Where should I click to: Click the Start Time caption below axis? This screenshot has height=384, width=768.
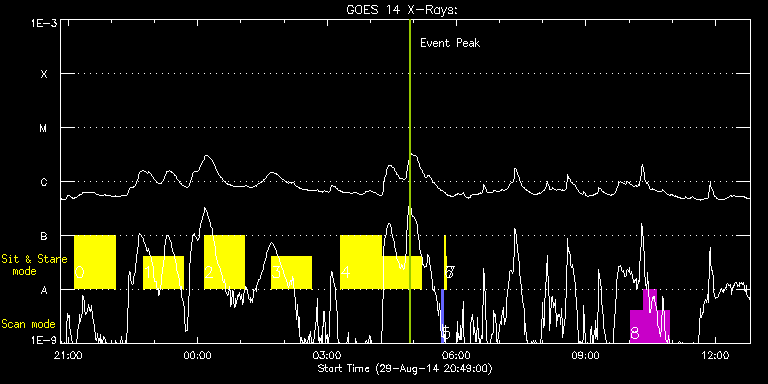pos(405,368)
